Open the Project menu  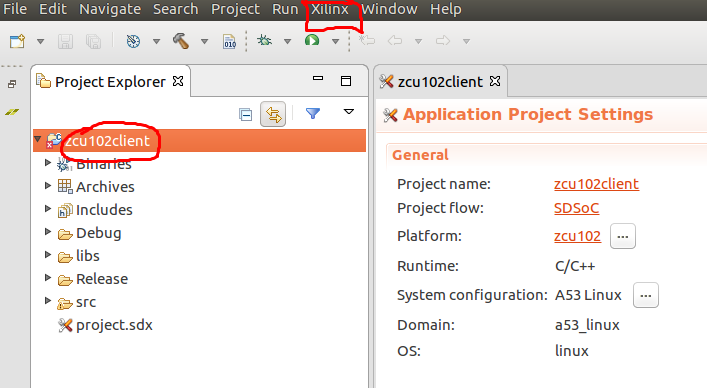click(235, 9)
